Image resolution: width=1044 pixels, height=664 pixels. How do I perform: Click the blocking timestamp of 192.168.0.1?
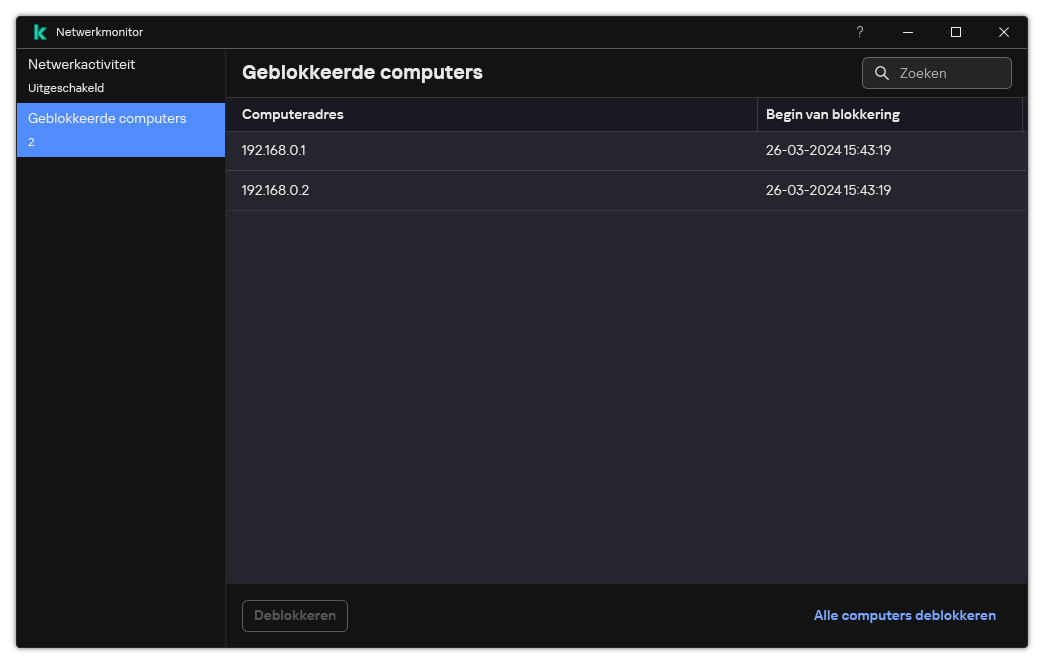point(829,150)
